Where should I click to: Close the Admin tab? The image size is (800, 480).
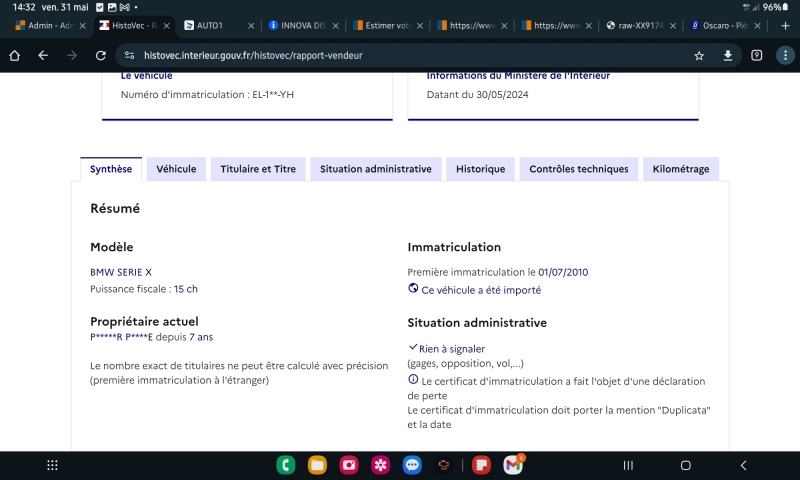click(x=83, y=26)
